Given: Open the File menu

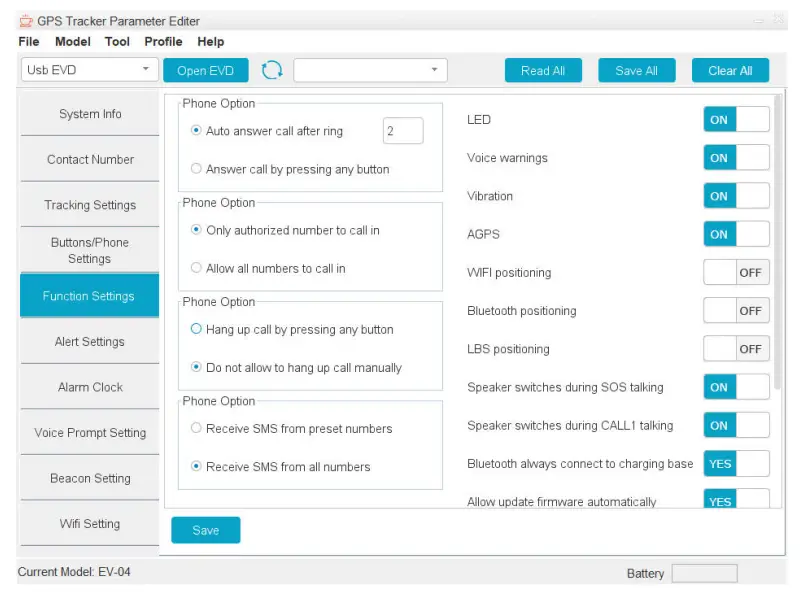Looking at the screenshot, I should point(28,41).
